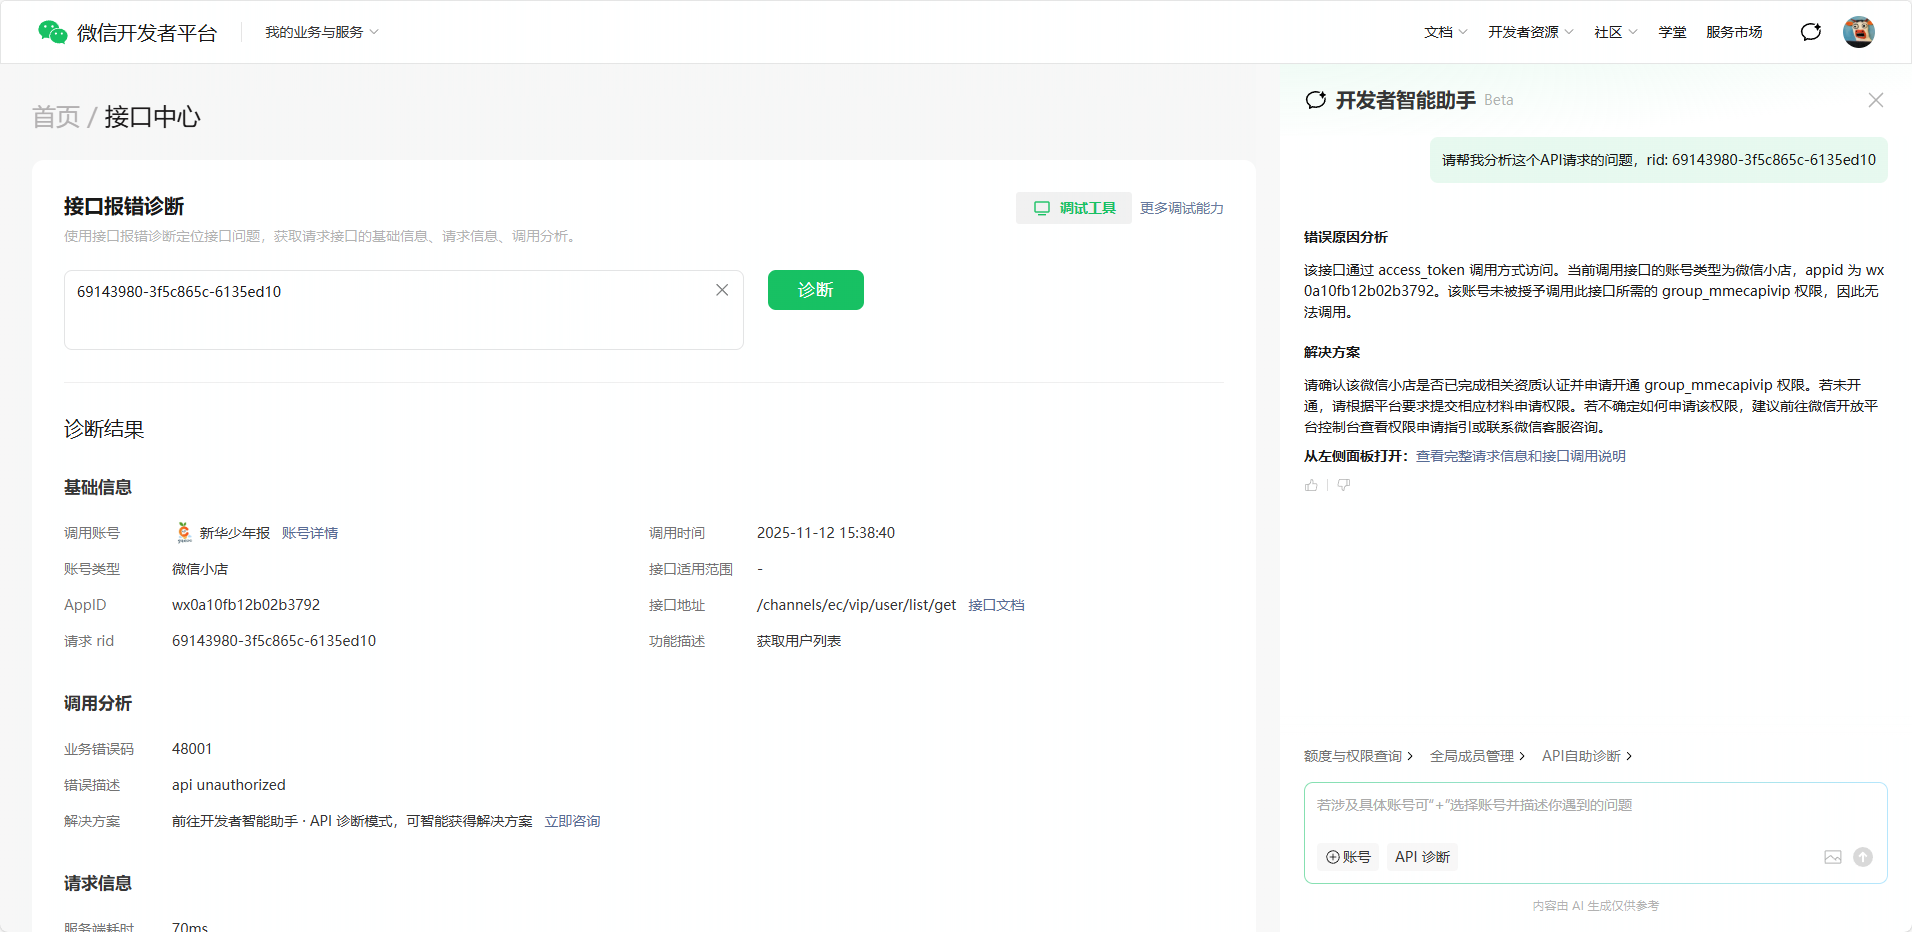
Task: Open 服务市场 in the top navigation
Action: [x=1734, y=32]
